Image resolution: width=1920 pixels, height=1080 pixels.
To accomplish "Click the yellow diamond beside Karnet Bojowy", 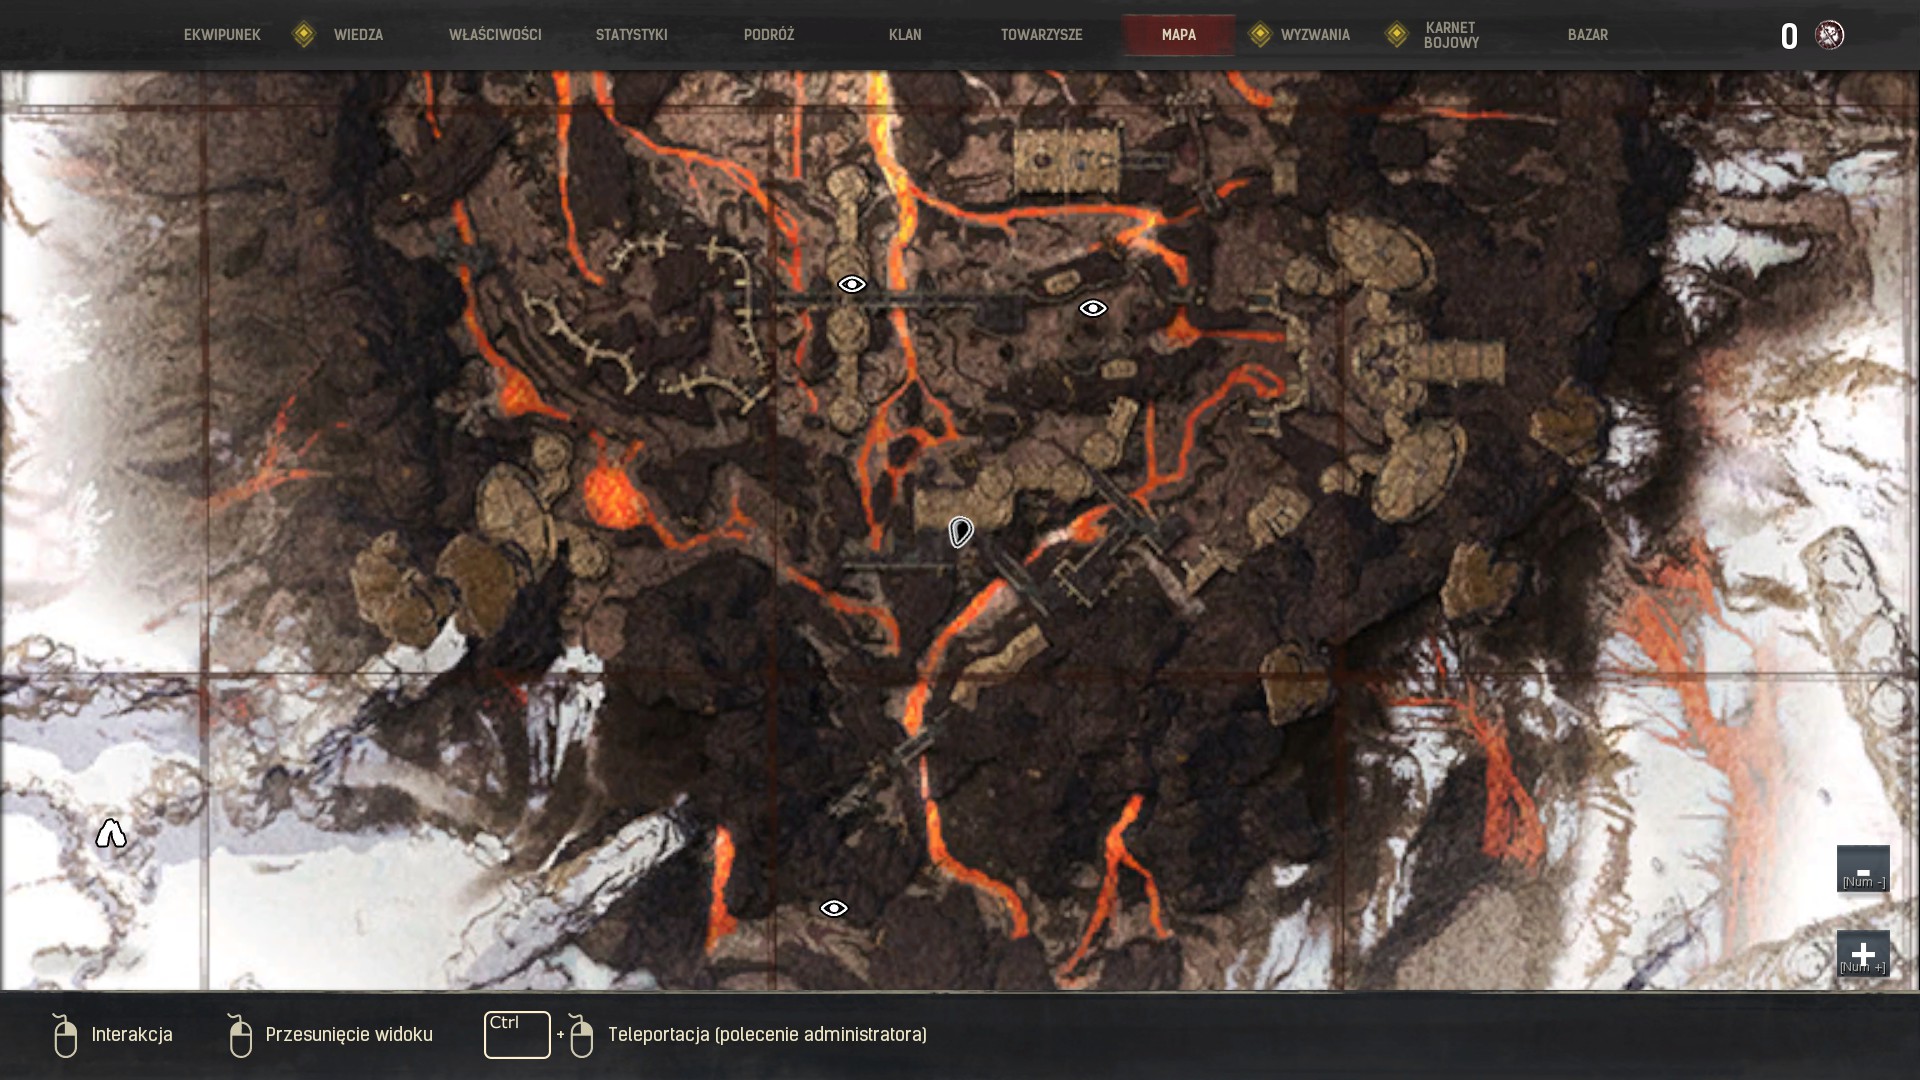I will (1397, 35).
